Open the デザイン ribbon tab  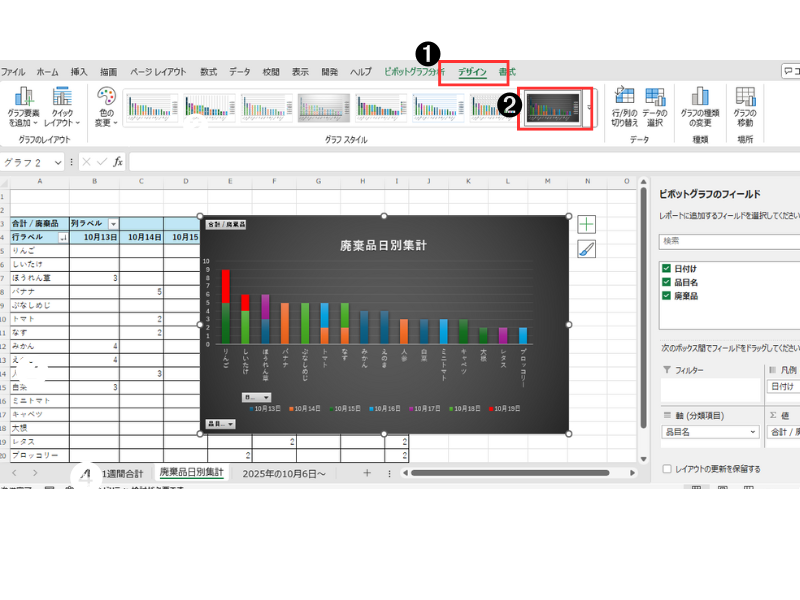[x=471, y=72]
